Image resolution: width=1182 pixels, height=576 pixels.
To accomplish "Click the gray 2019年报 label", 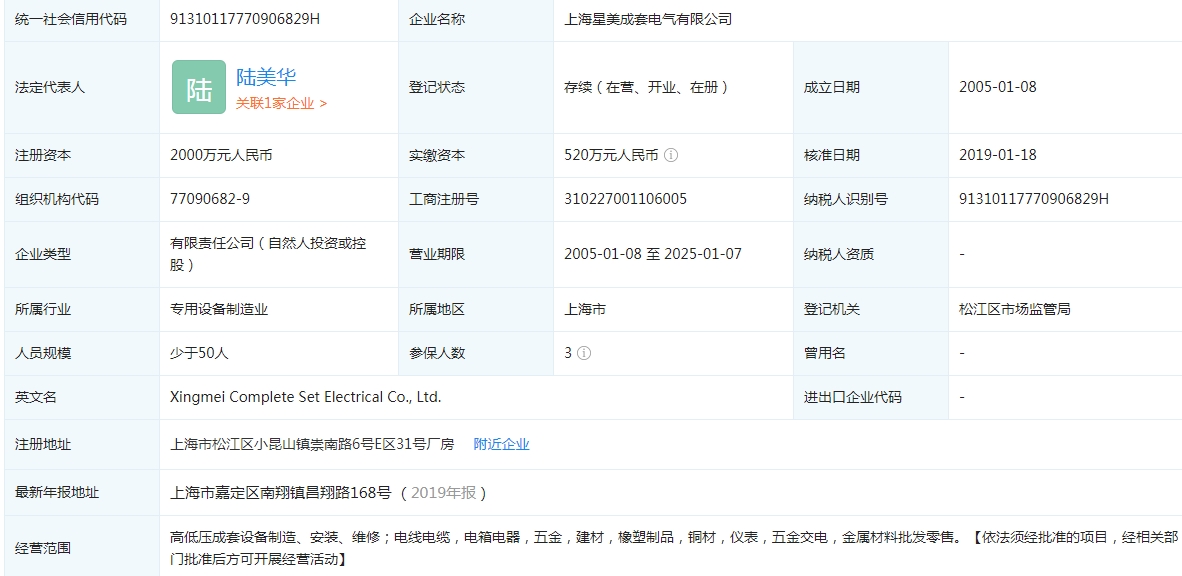I will tap(443, 492).
